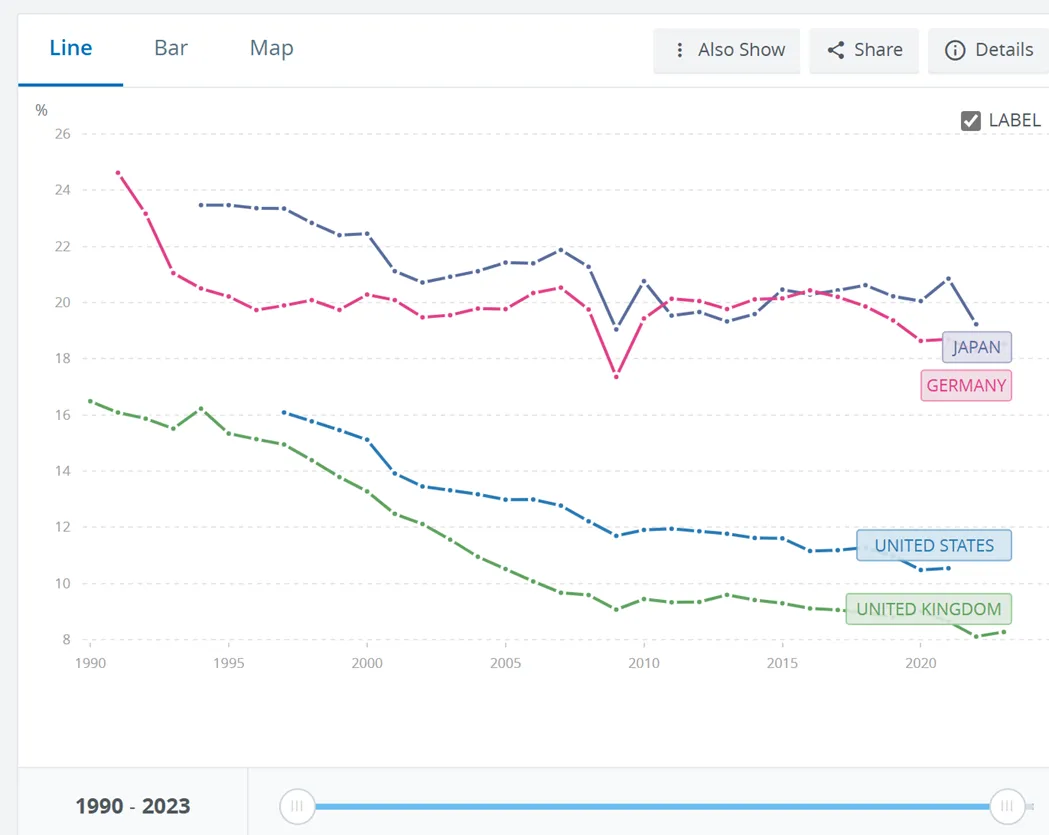
Task: Click Japan's 2009 dip data point
Action: pos(616,329)
